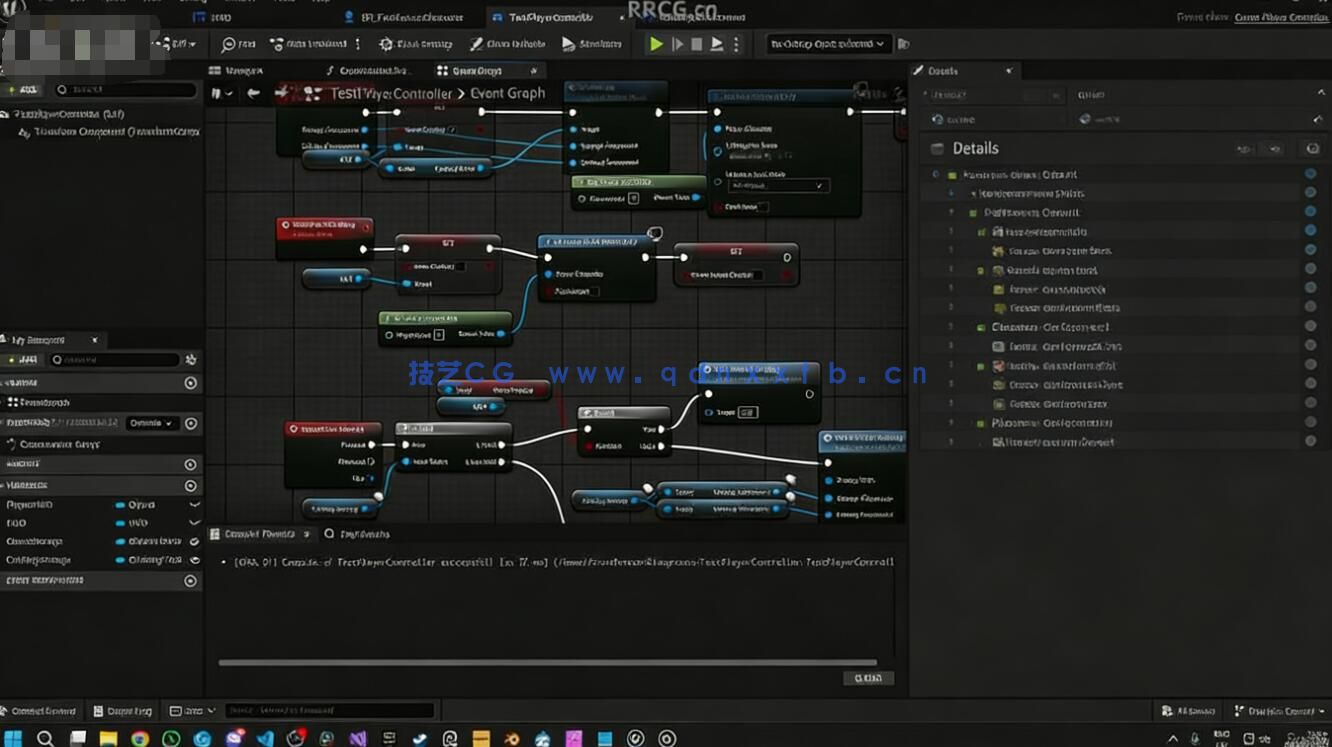Toggle visibility eye of third variable row
Viewport: 1332px width, 747px height.
194,542
